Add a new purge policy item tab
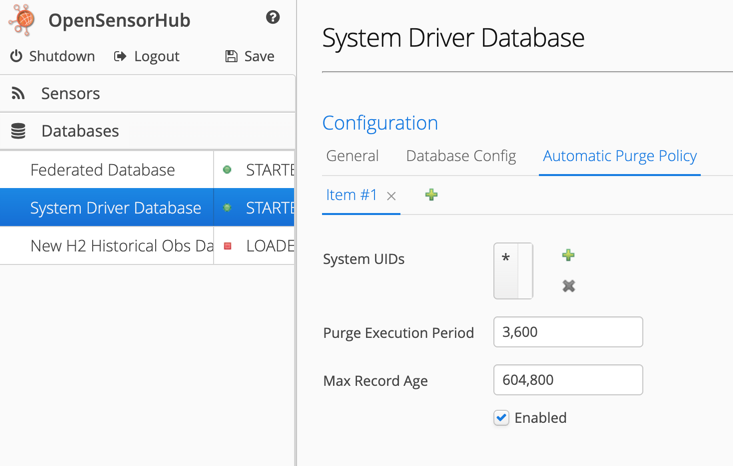Screen dimensions: 733x466 431,195
